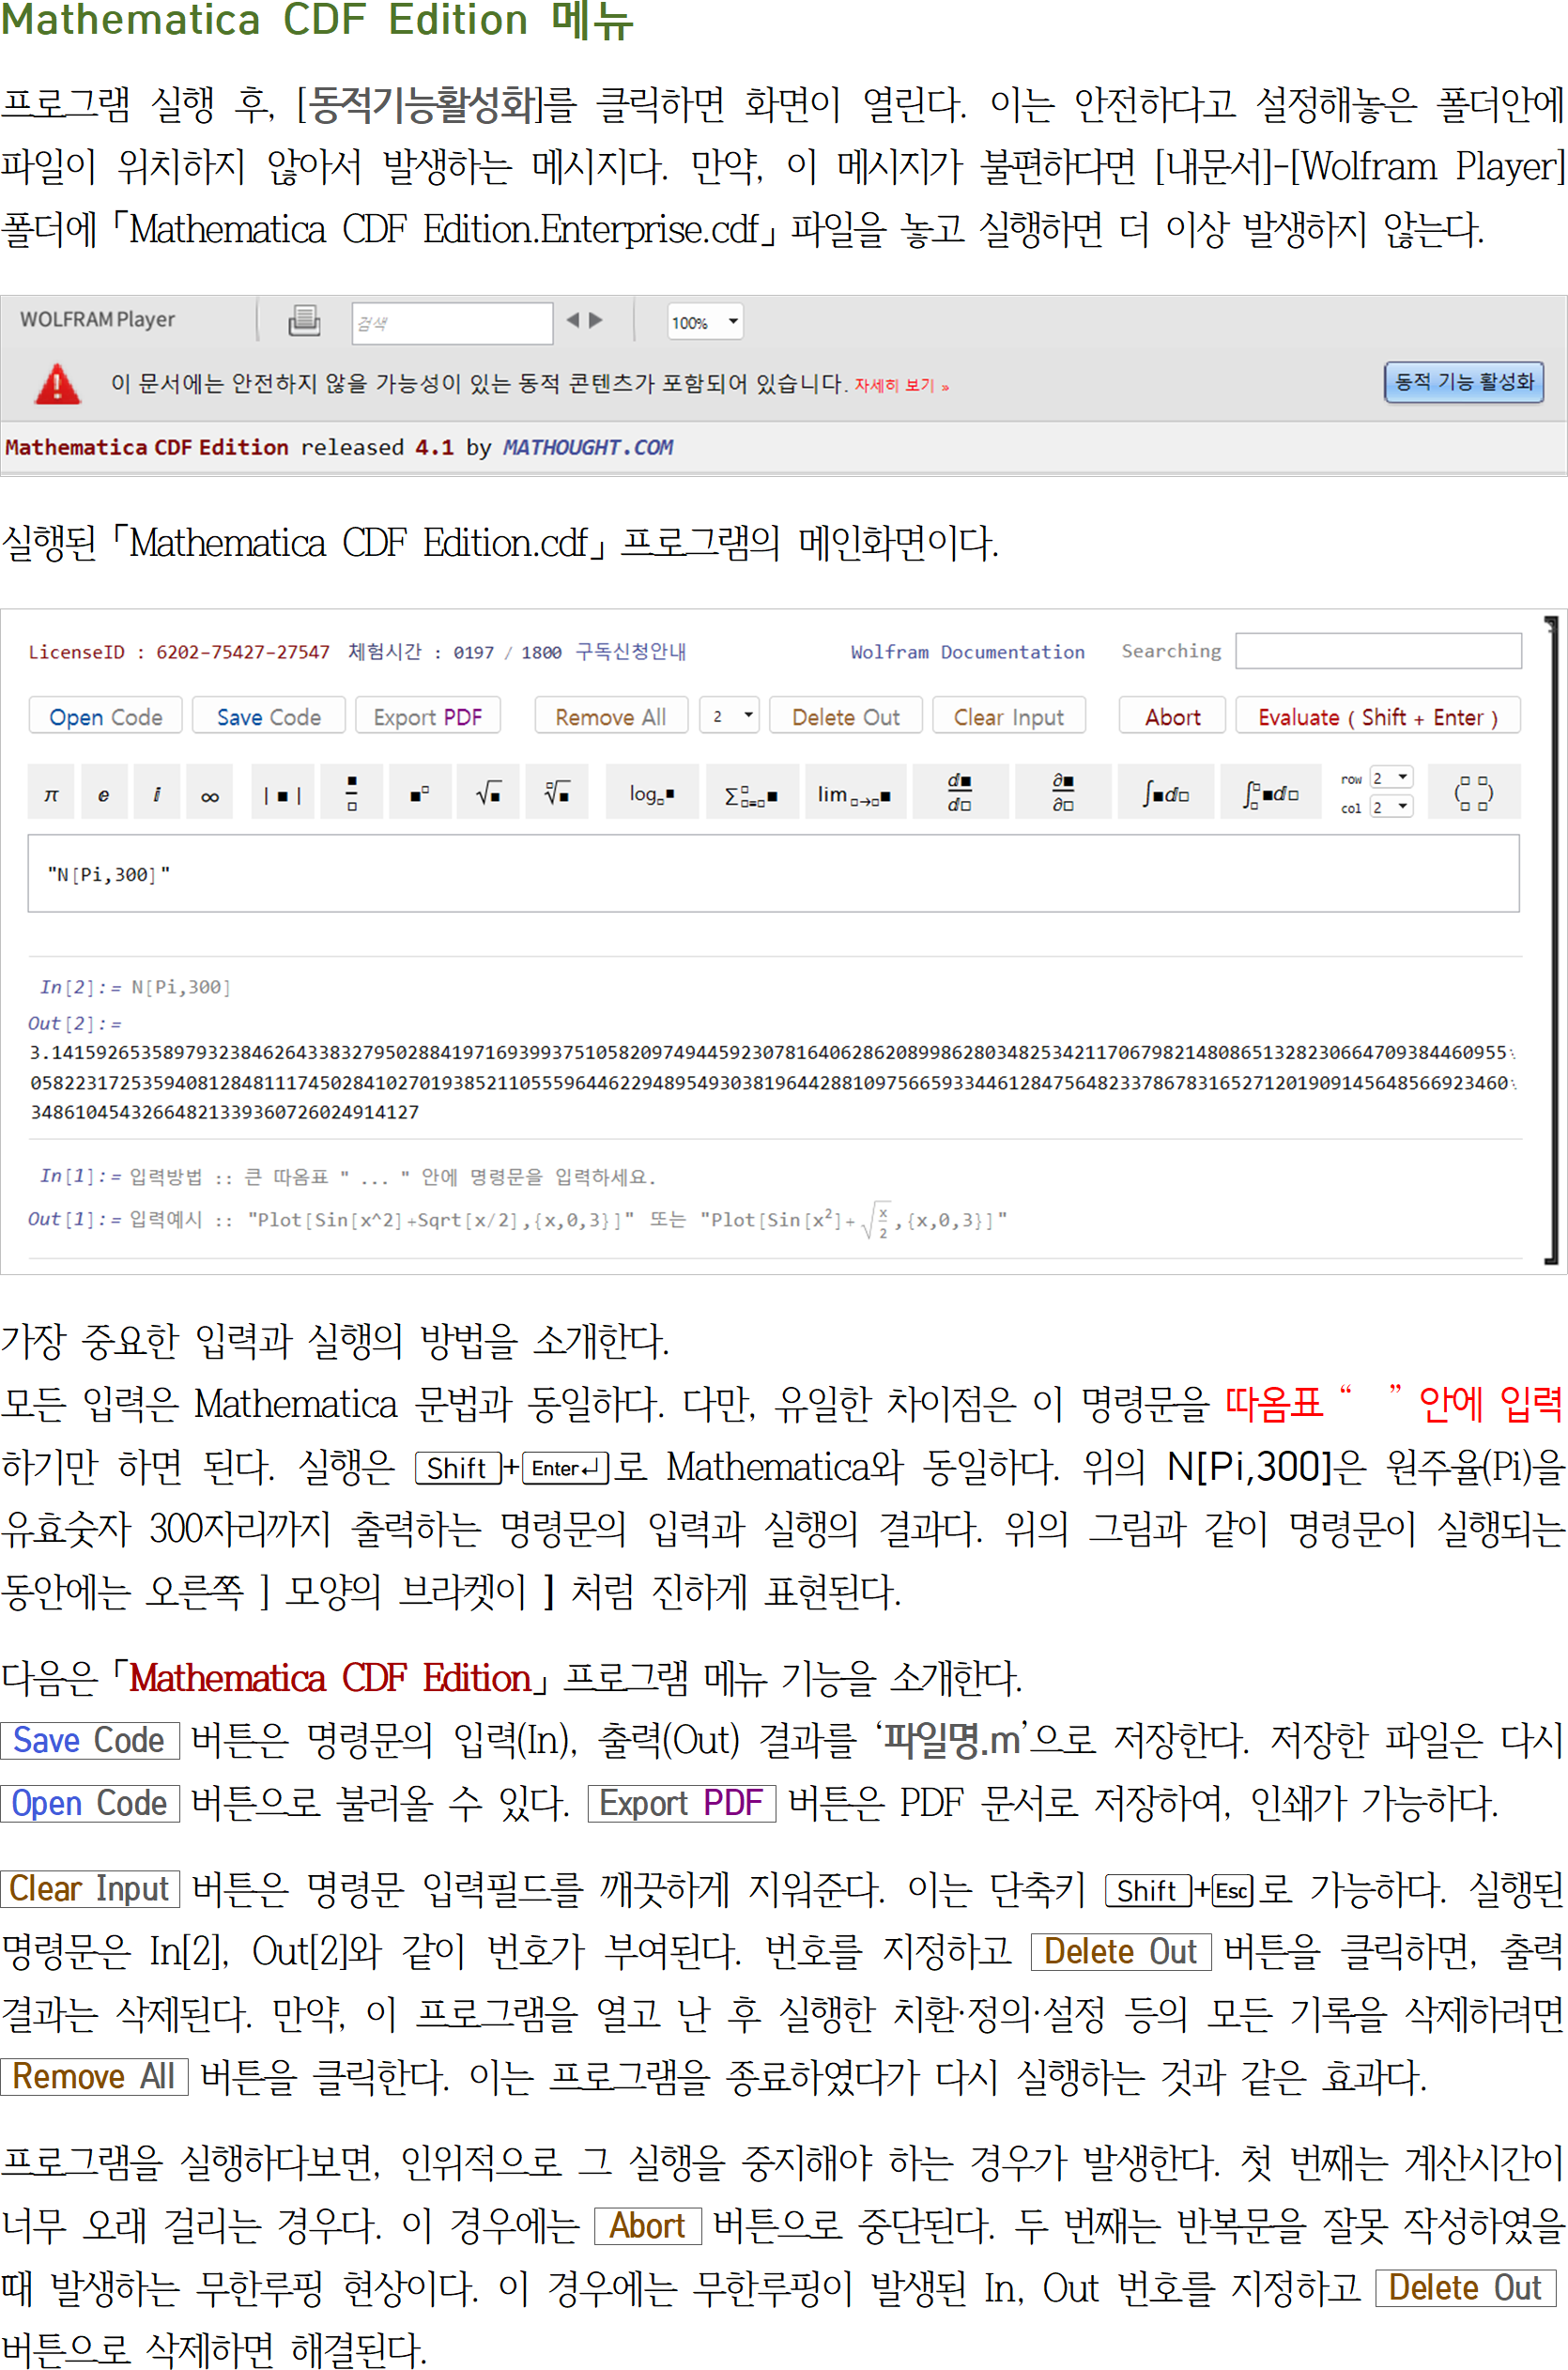Image resolution: width=1568 pixels, height=2370 pixels.
Task: Click the MATHOUGHT.COM link
Action: [587, 447]
